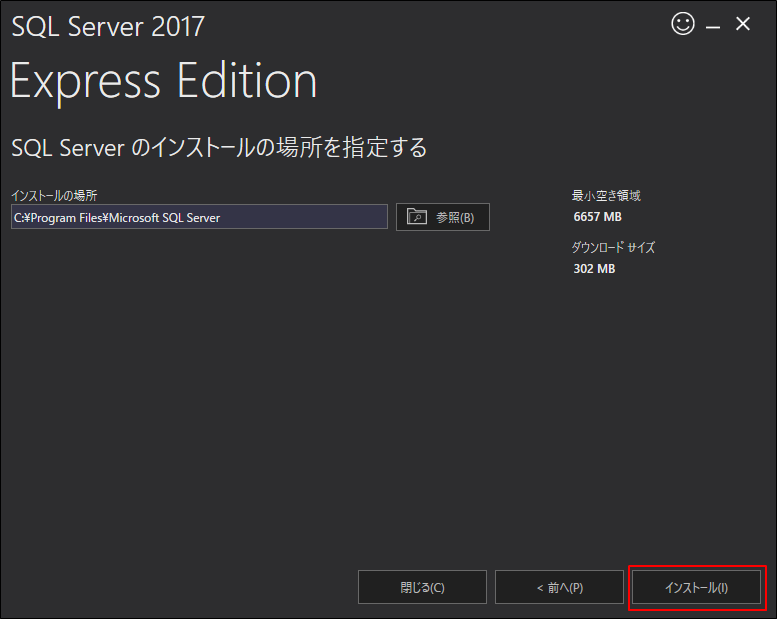The height and width of the screenshot is (619, 777).
Task: Start setup with the インストール(I) button
Action: 696,587
